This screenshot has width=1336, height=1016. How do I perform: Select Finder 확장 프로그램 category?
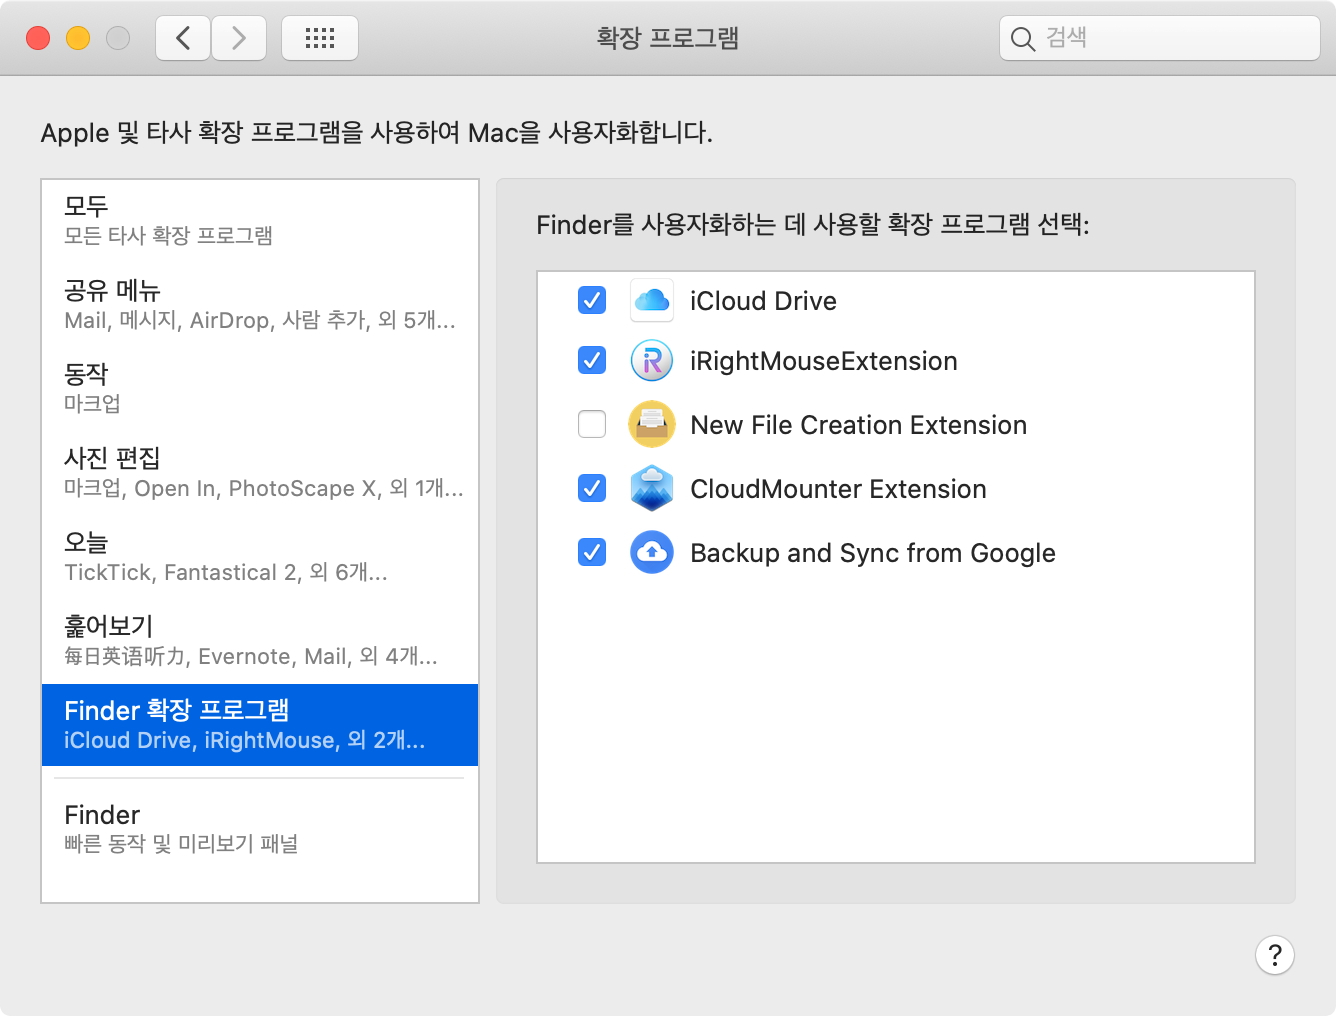(x=260, y=725)
